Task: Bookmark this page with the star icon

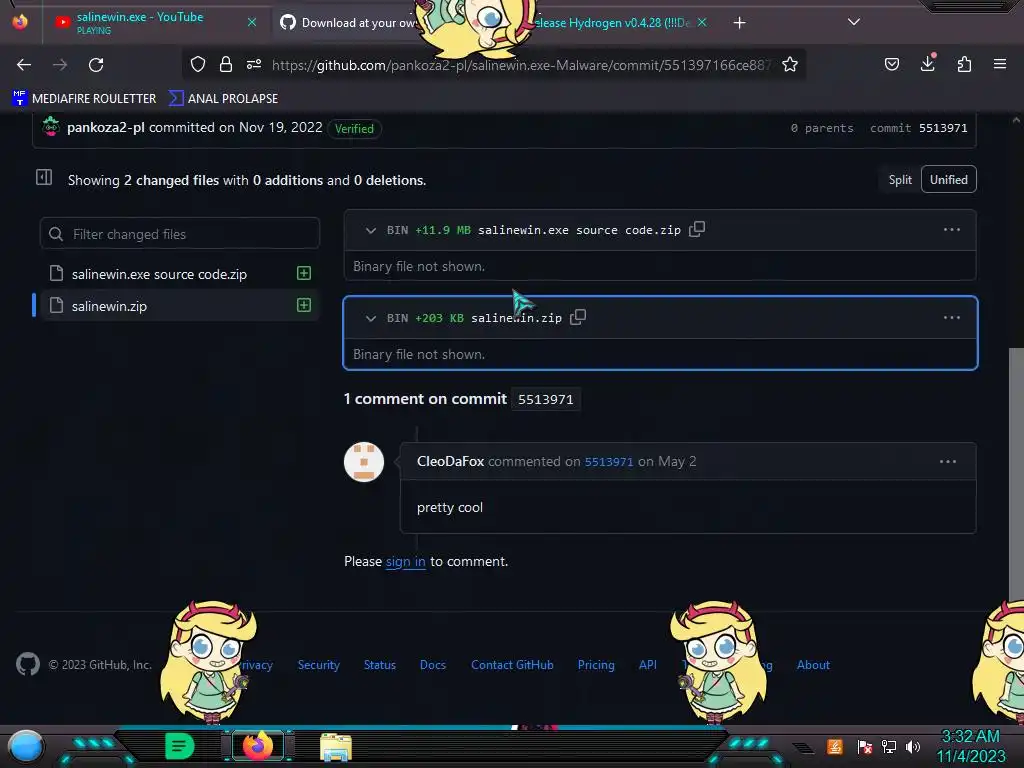Action: click(790, 64)
